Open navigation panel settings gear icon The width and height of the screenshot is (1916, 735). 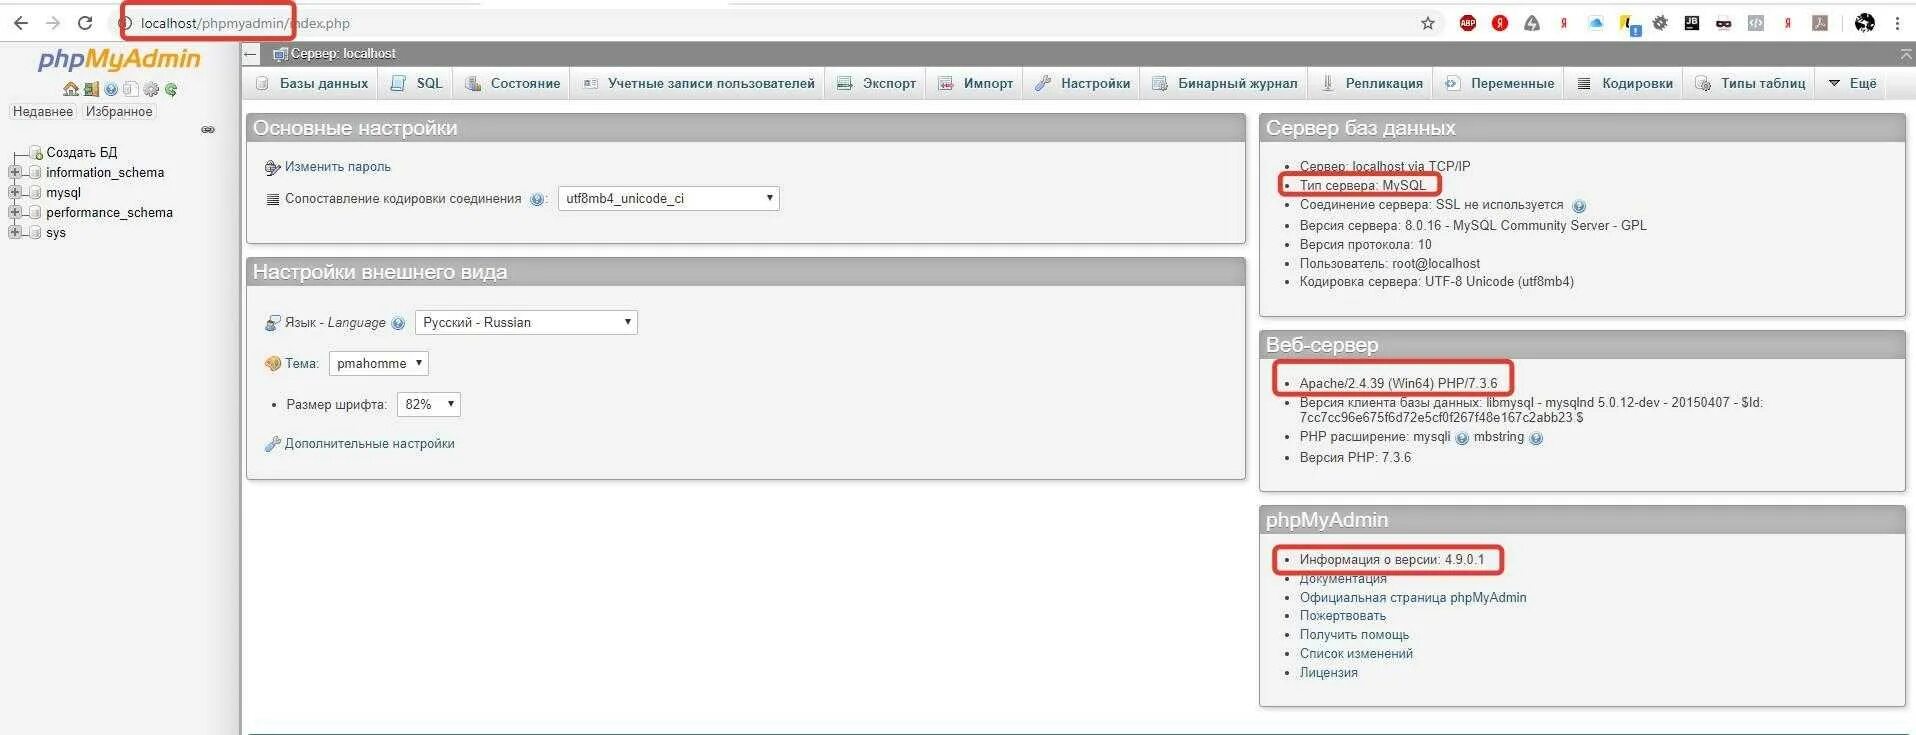click(x=151, y=89)
